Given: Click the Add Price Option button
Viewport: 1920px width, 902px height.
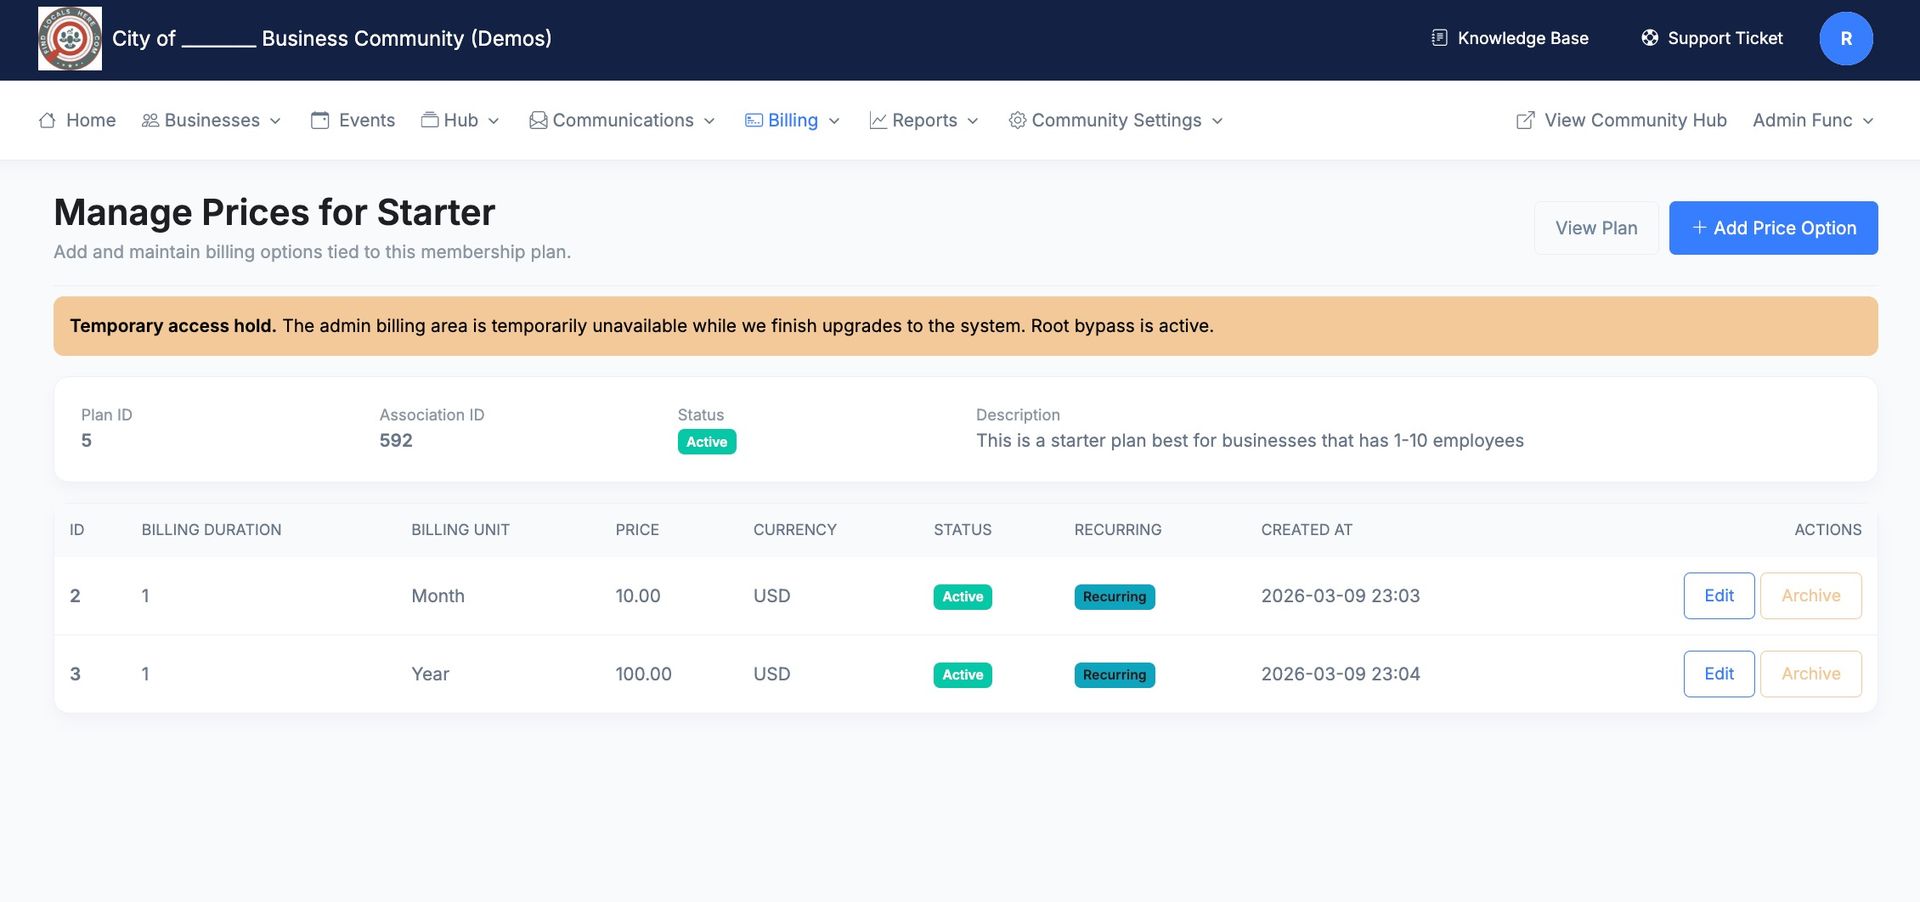Looking at the screenshot, I should [1773, 227].
